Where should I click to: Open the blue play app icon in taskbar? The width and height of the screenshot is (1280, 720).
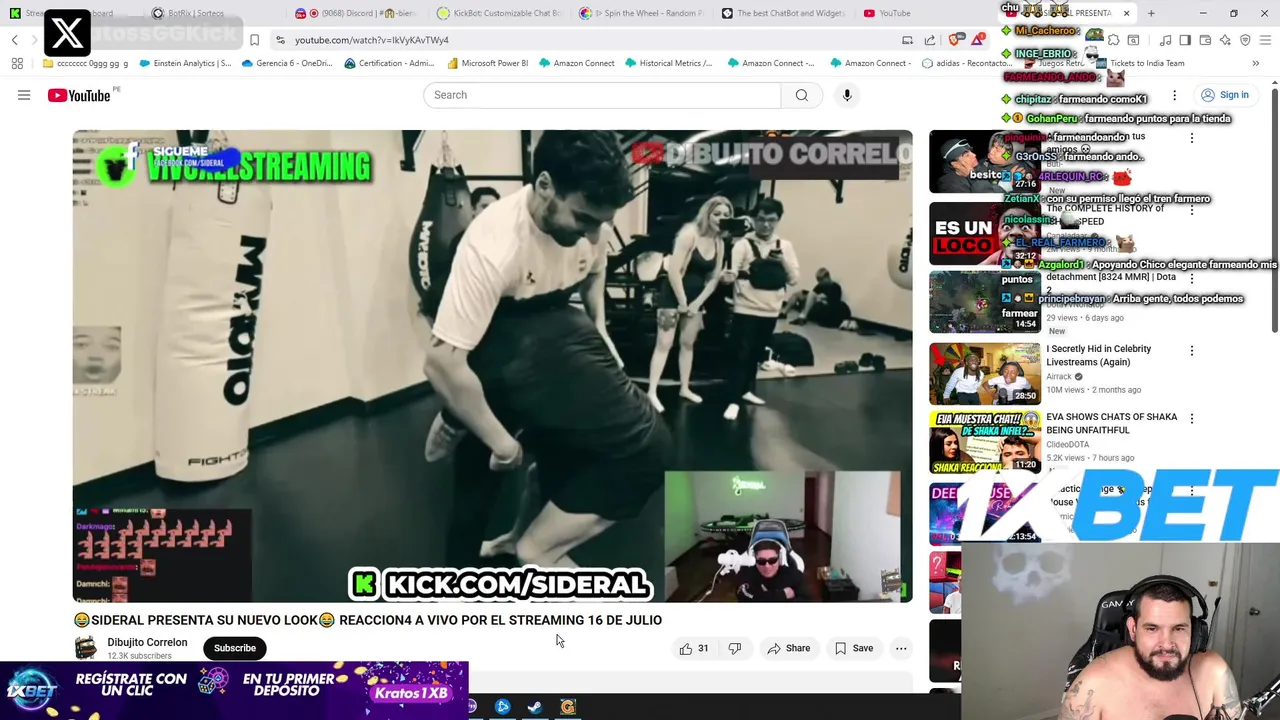[x=503, y=707]
